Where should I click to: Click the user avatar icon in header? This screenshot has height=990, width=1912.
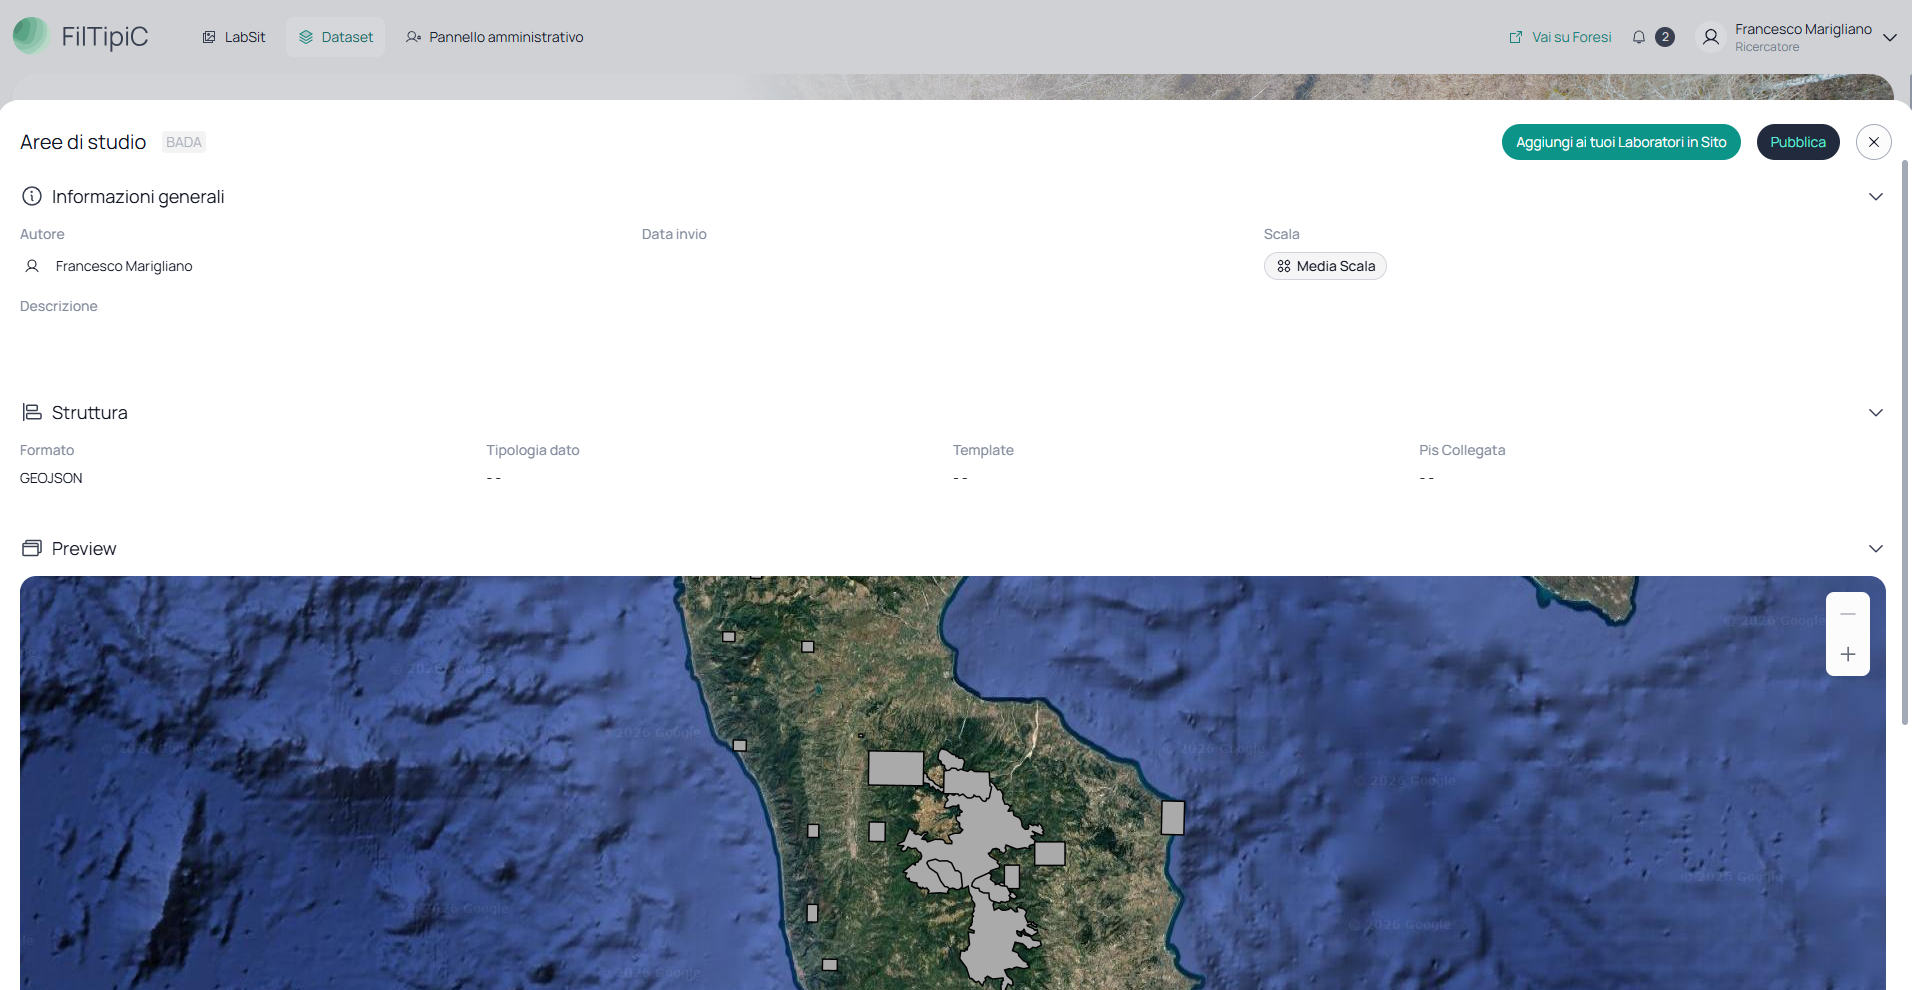pos(1711,37)
